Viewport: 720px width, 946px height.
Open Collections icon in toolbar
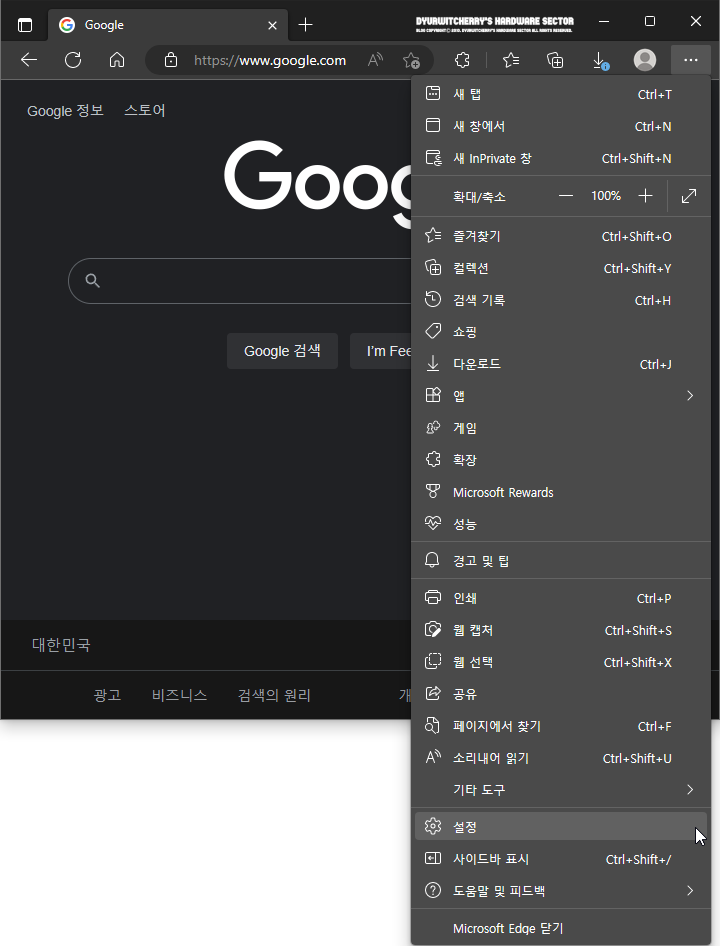[x=555, y=60]
